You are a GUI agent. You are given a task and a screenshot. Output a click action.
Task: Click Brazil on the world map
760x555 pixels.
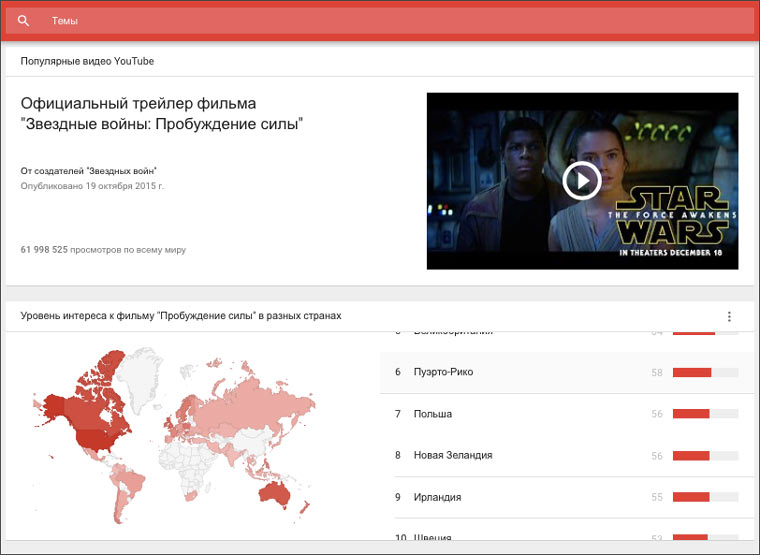click(x=132, y=479)
